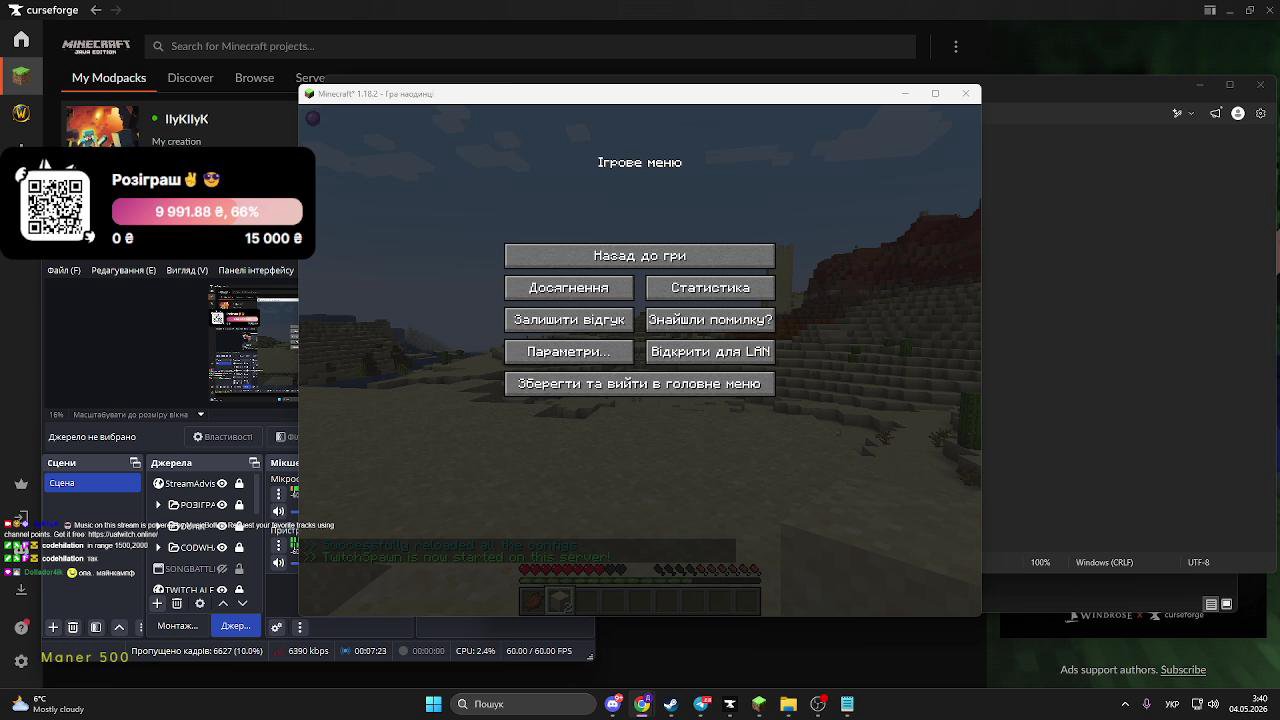Expand the CODWH source group
This screenshot has width=1280, height=720.
(x=158, y=547)
